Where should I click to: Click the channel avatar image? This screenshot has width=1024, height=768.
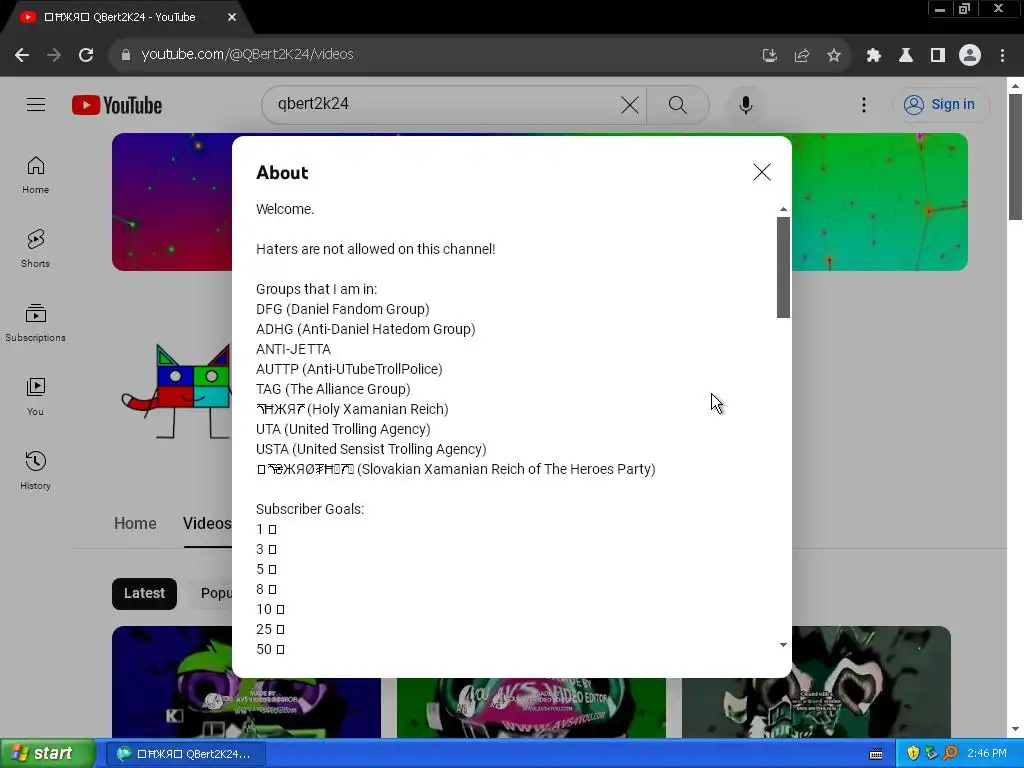coord(176,391)
